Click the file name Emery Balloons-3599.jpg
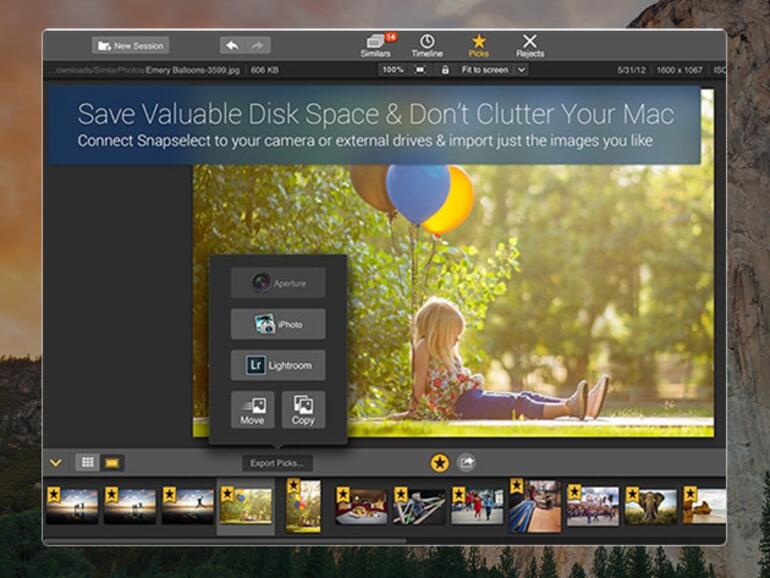Screen dimensions: 770x578 tap(192, 70)
